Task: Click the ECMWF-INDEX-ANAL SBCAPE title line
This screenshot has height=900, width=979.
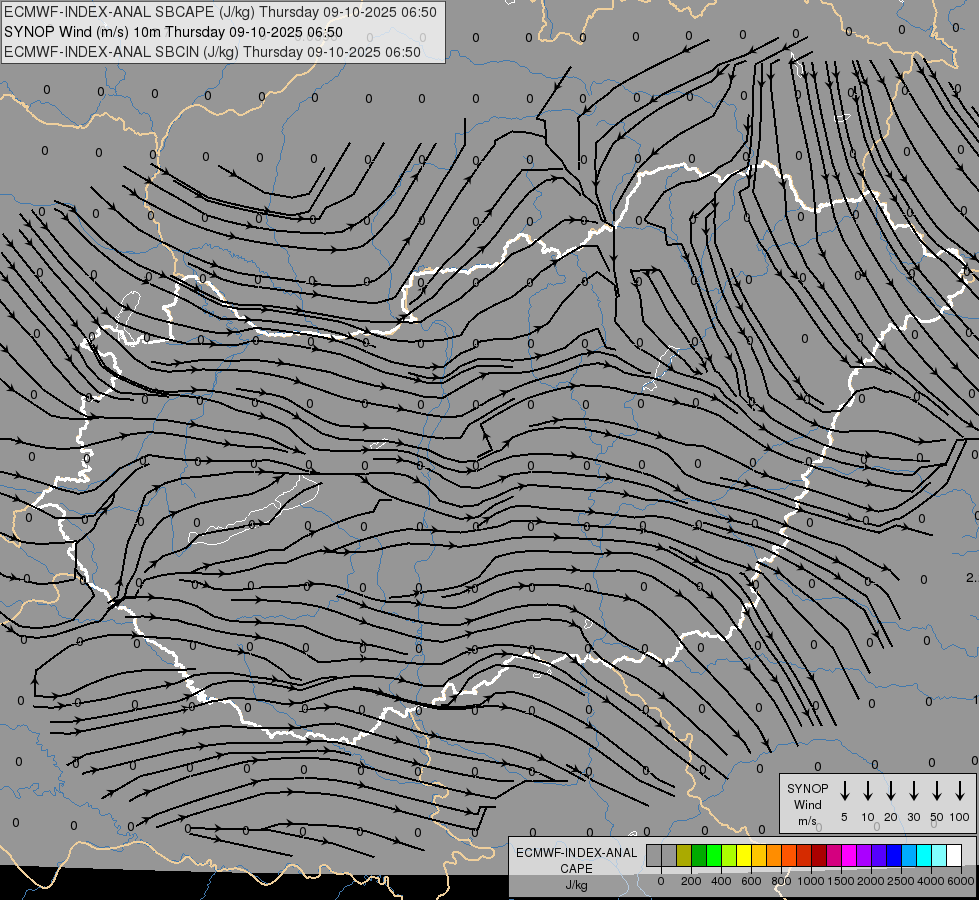Action: (x=220, y=12)
